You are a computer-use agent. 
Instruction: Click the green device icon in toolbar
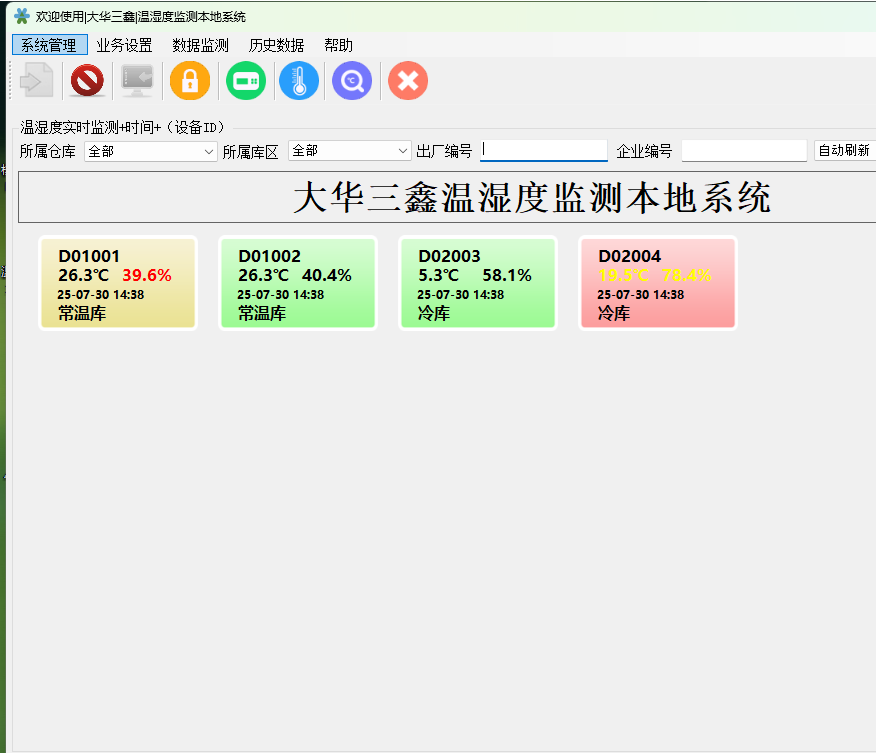[x=246, y=80]
